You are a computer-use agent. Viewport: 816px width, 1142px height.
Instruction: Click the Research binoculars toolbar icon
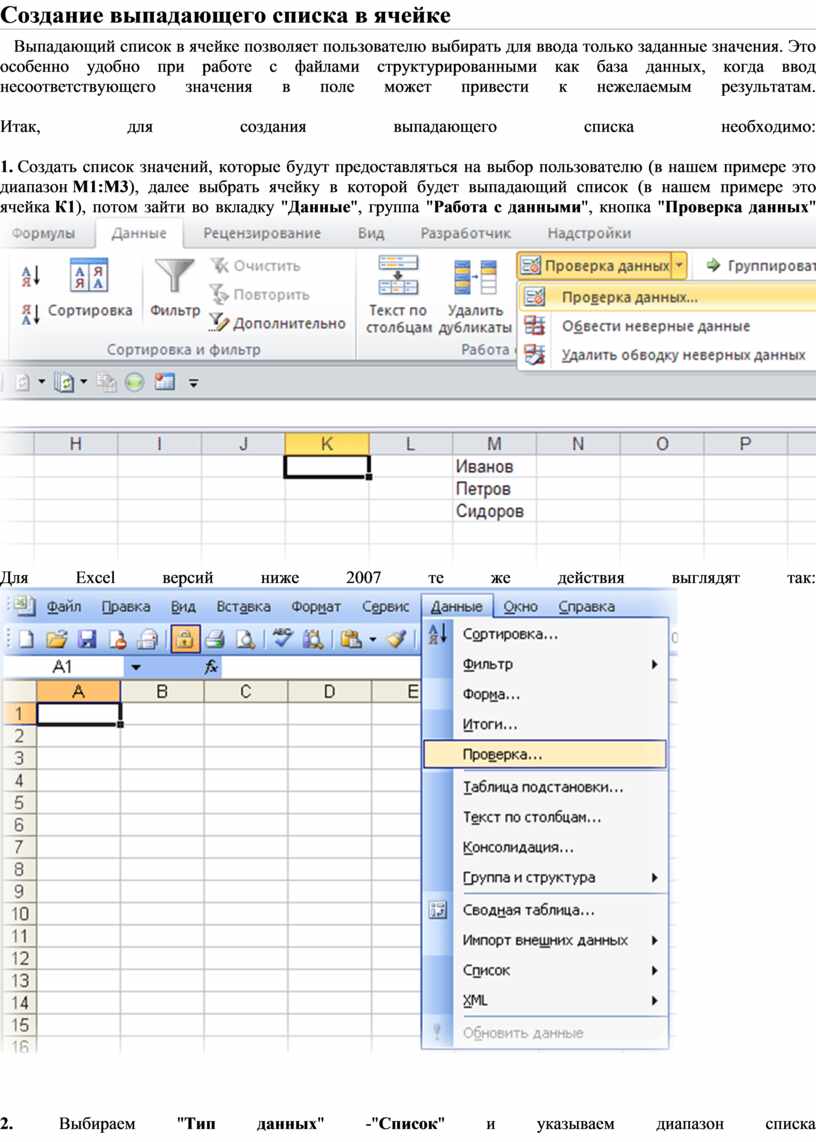(314, 639)
